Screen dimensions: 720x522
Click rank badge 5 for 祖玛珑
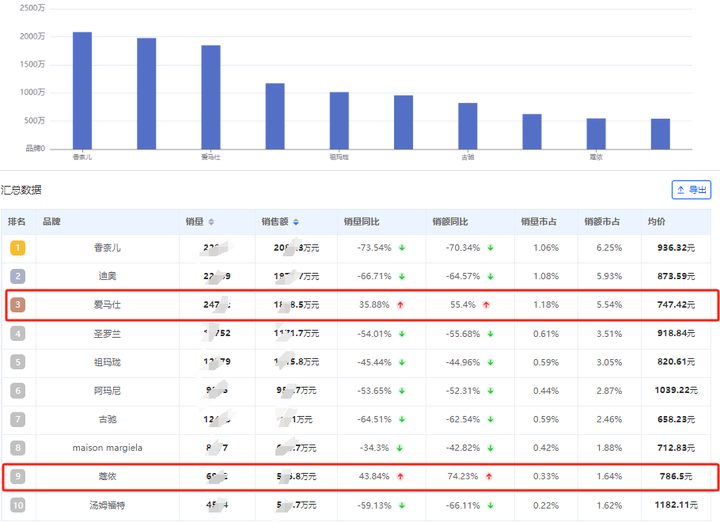(18, 362)
